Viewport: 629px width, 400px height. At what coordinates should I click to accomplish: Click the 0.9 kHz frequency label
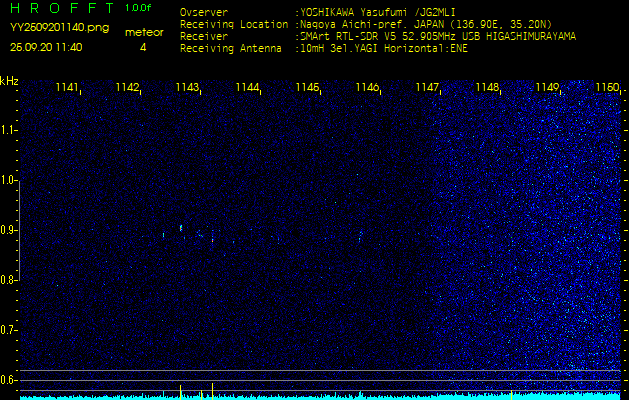7,230
